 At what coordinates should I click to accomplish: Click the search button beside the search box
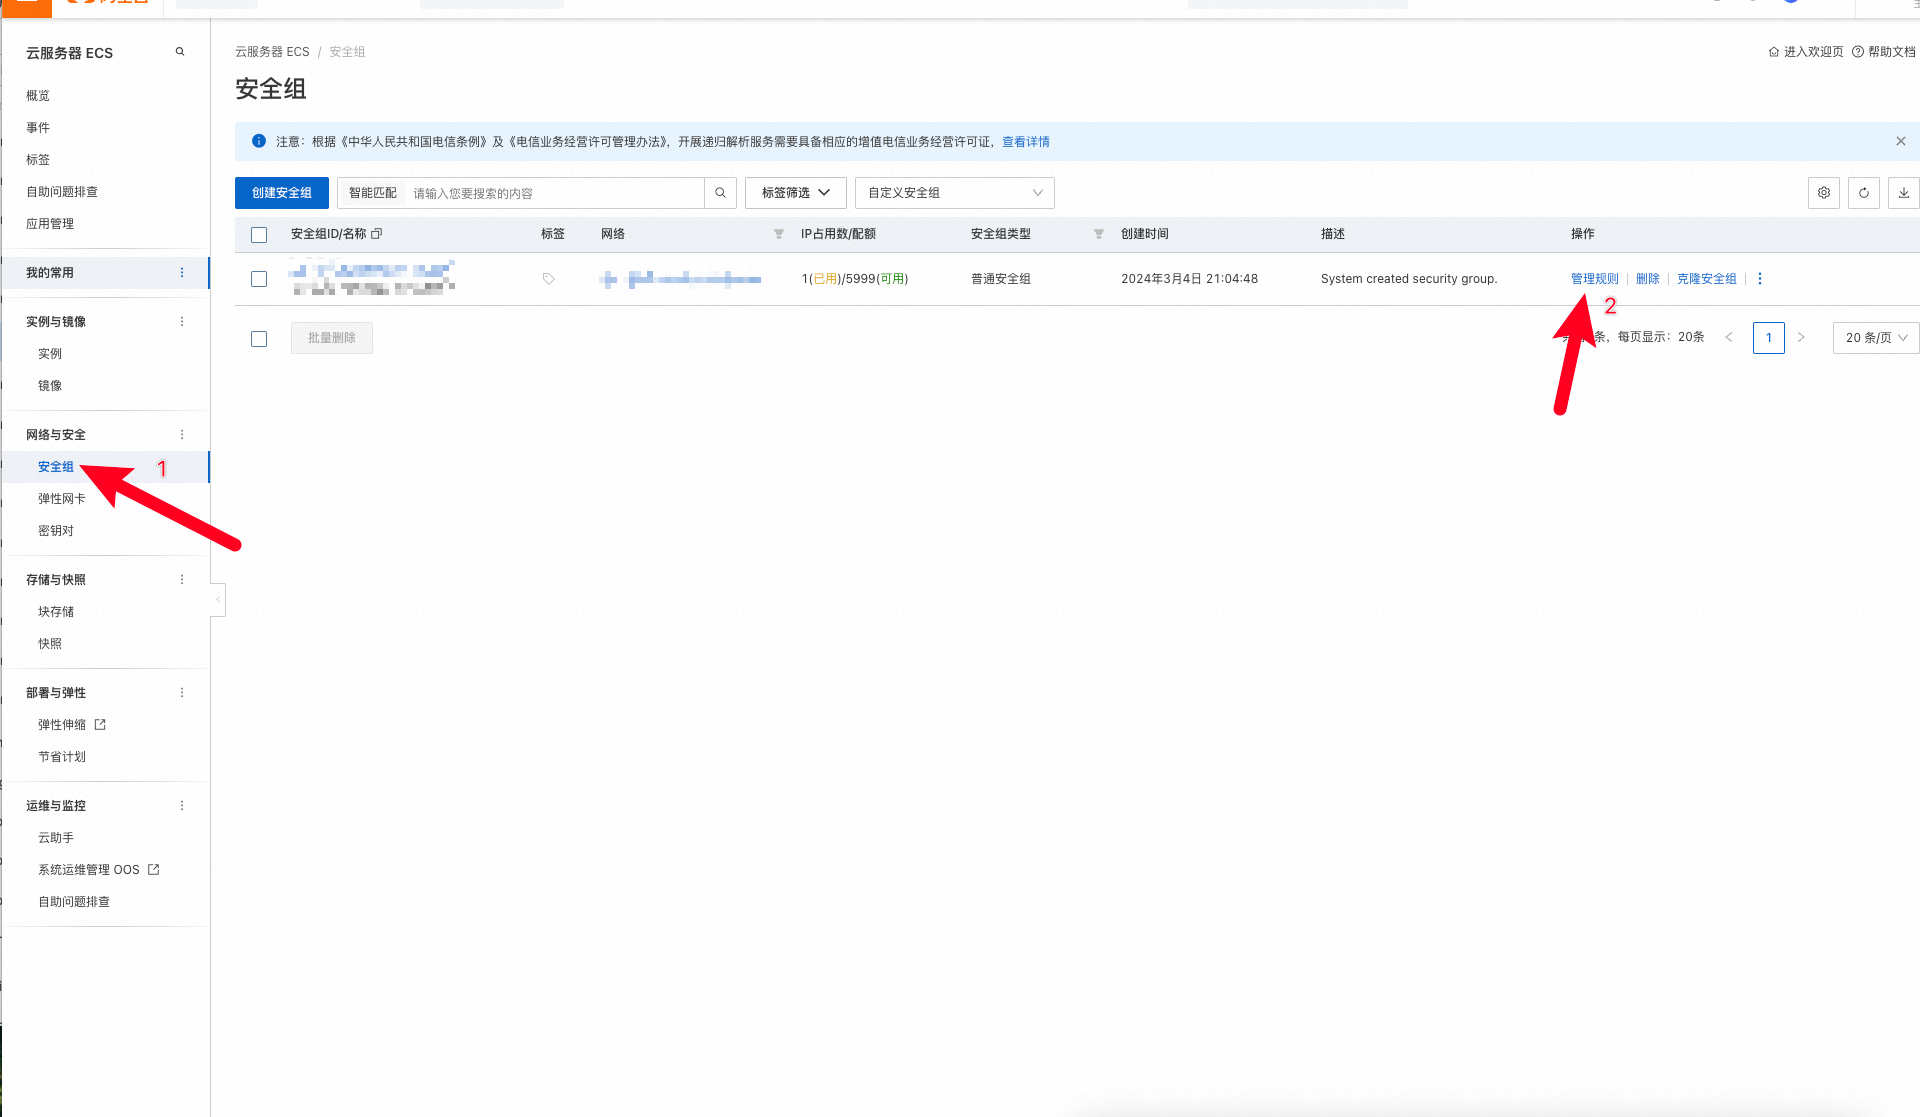[720, 193]
